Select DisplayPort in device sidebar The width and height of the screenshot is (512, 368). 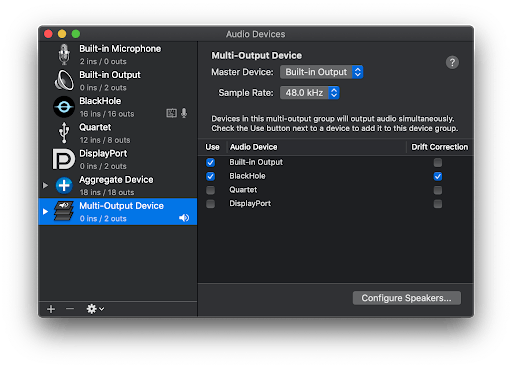(118, 159)
